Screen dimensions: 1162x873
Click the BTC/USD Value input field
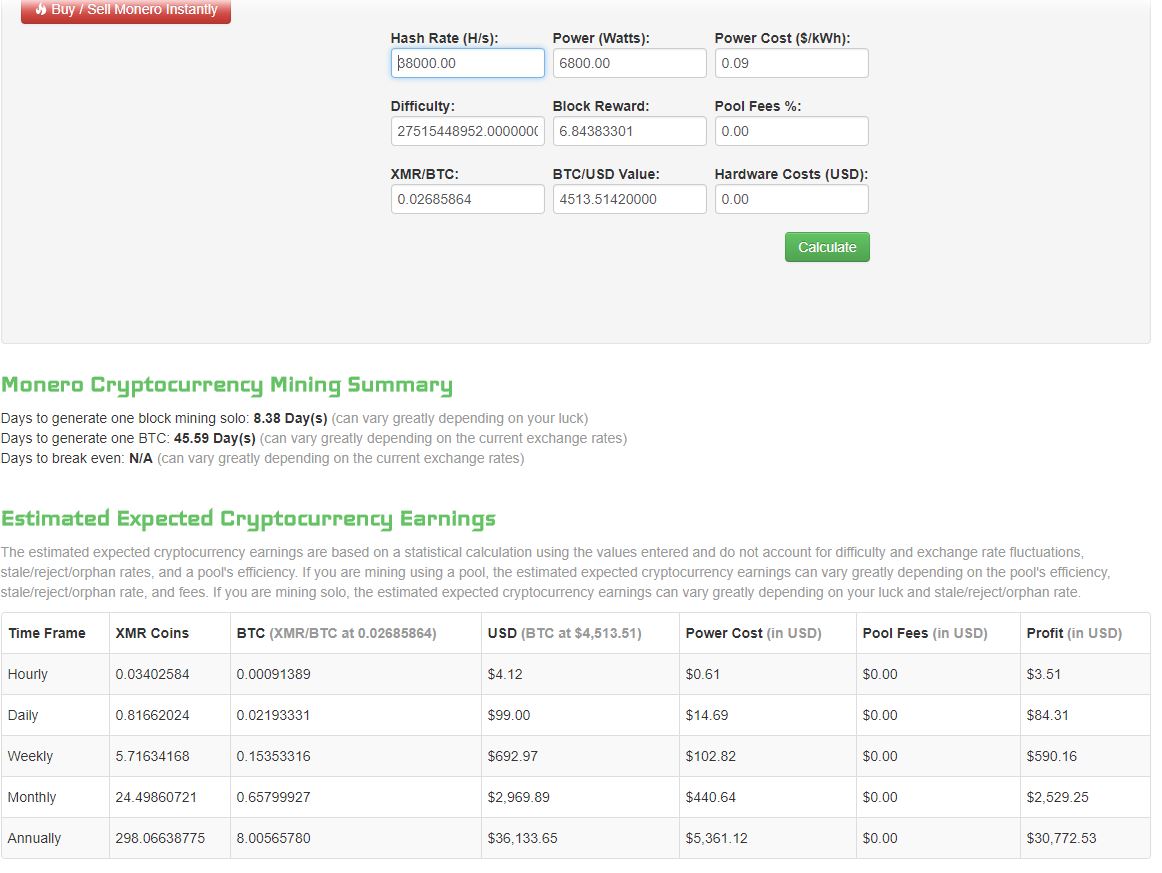pyautogui.click(x=629, y=199)
